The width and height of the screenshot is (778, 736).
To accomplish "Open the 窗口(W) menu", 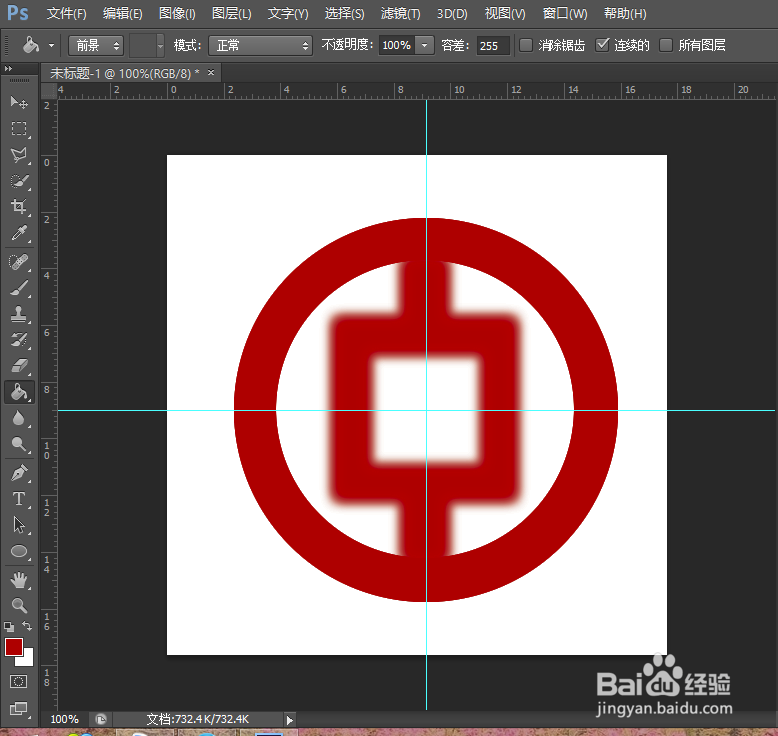I will [565, 13].
